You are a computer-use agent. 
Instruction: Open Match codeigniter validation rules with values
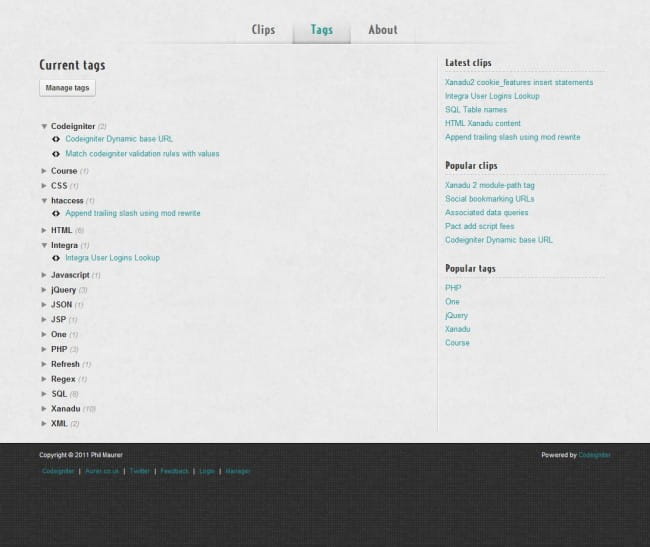pyautogui.click(x=142, y=154)
